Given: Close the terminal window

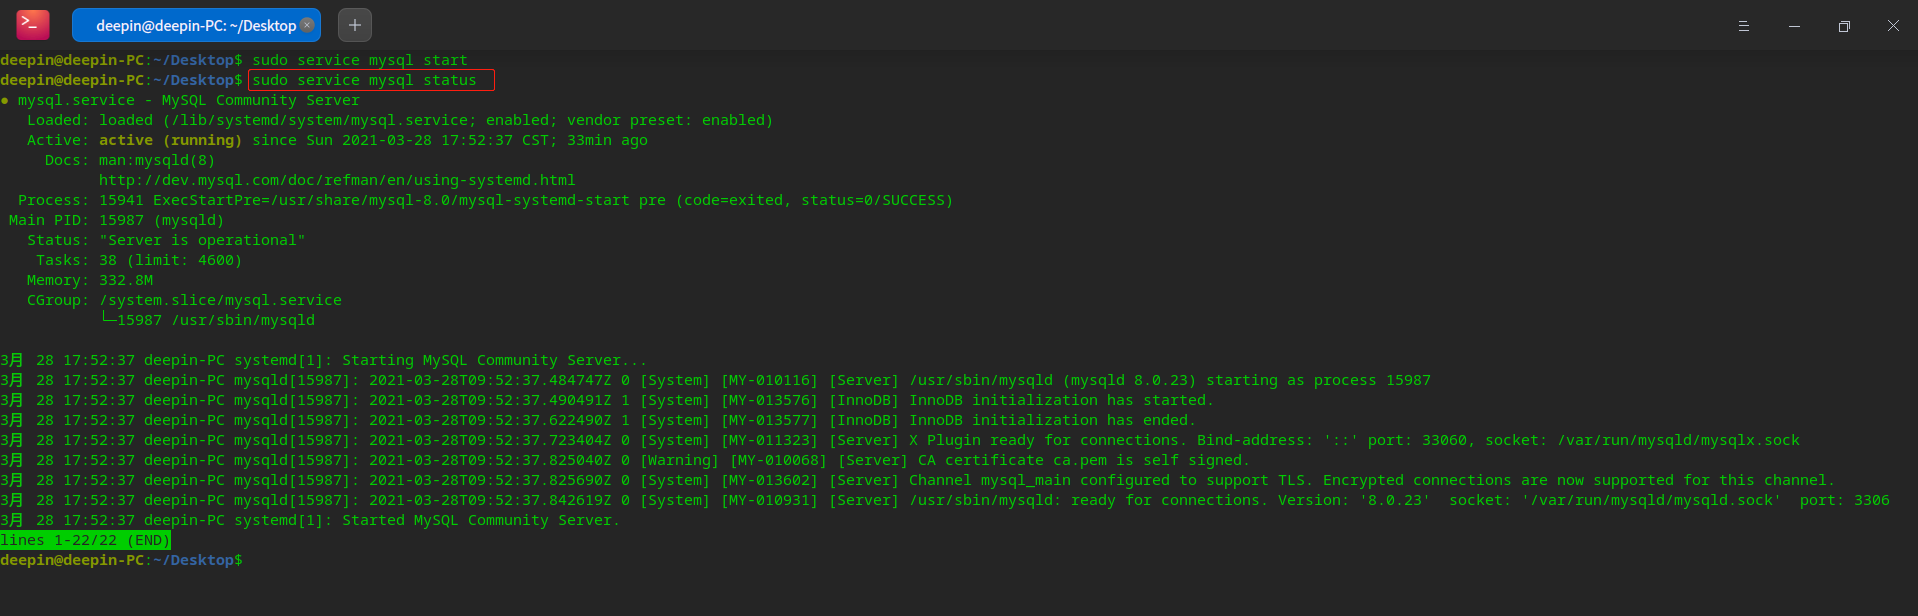Looking at the screenshot, I should [1893, 26].
